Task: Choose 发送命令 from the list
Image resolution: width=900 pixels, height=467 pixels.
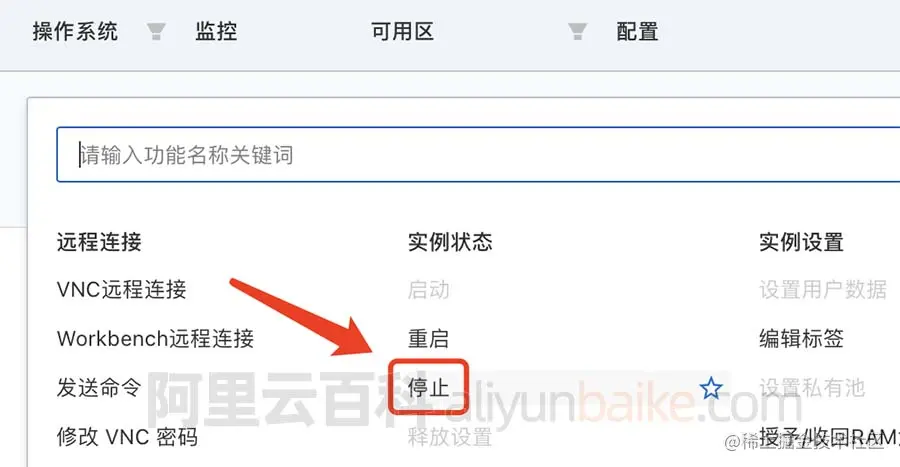Action: (x=99, y=388)
